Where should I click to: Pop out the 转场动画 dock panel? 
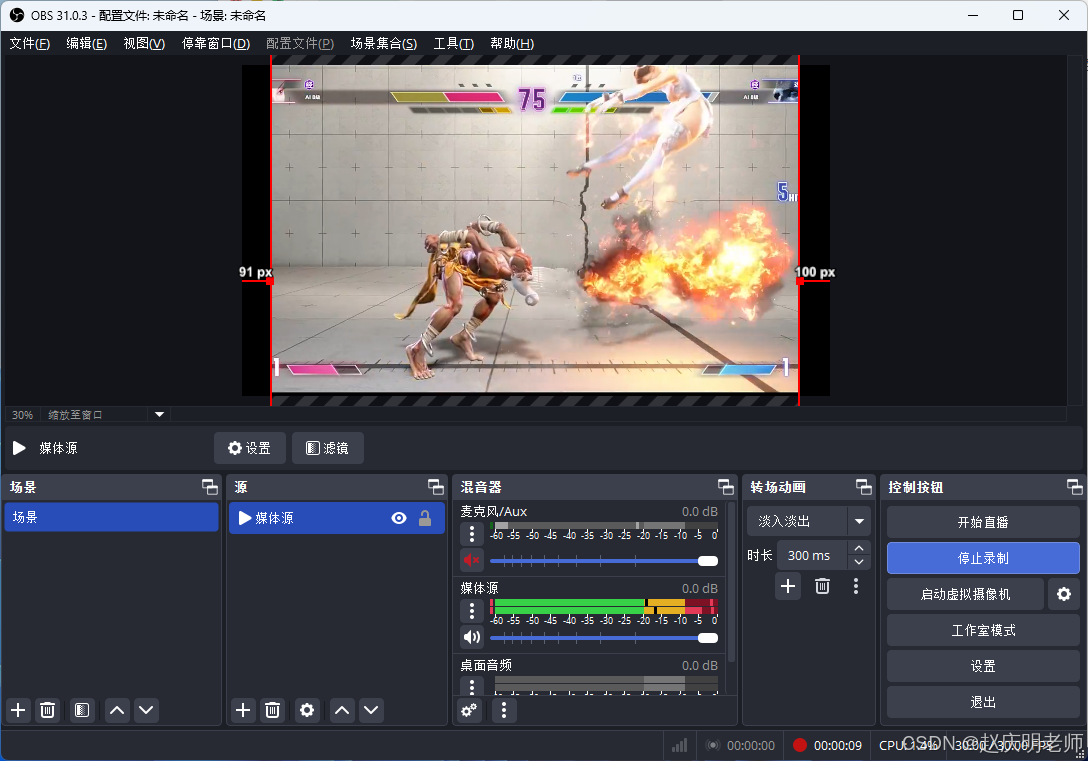[864, 487]
